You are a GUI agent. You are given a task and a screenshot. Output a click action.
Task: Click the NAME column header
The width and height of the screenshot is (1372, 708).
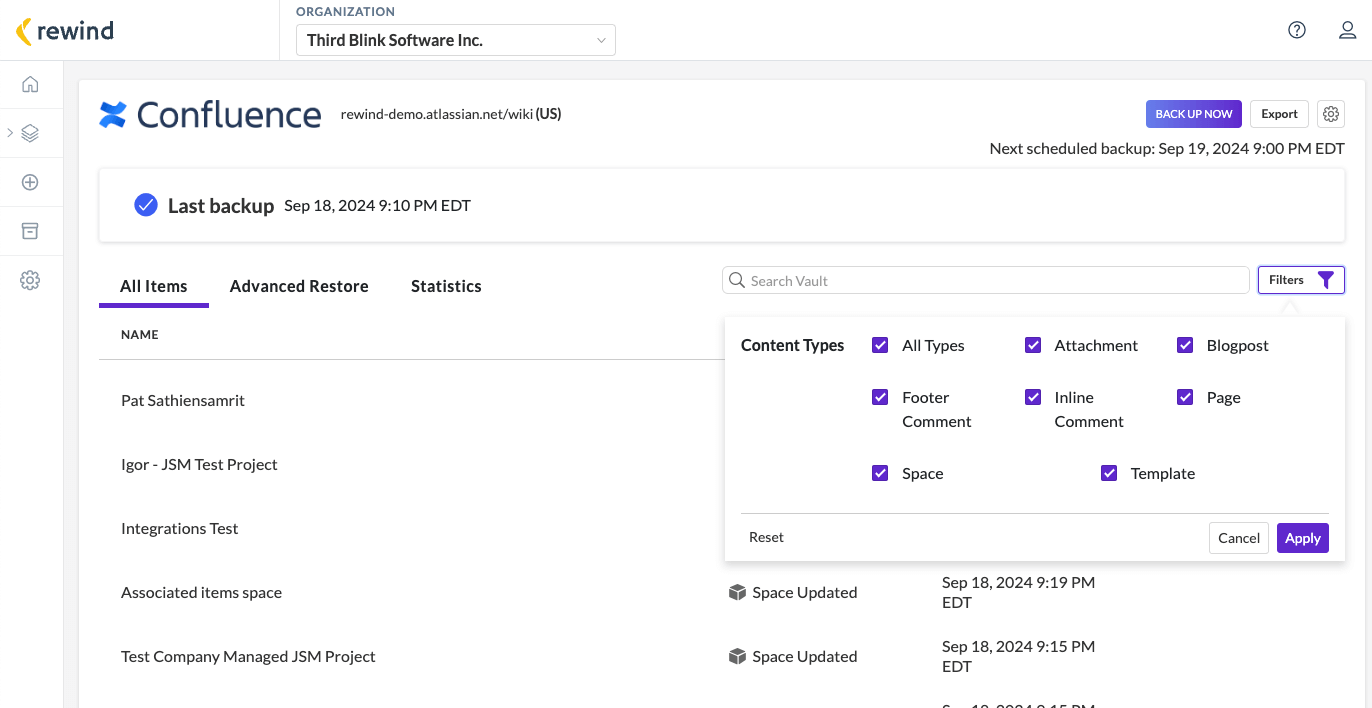[x=140, y=335]
